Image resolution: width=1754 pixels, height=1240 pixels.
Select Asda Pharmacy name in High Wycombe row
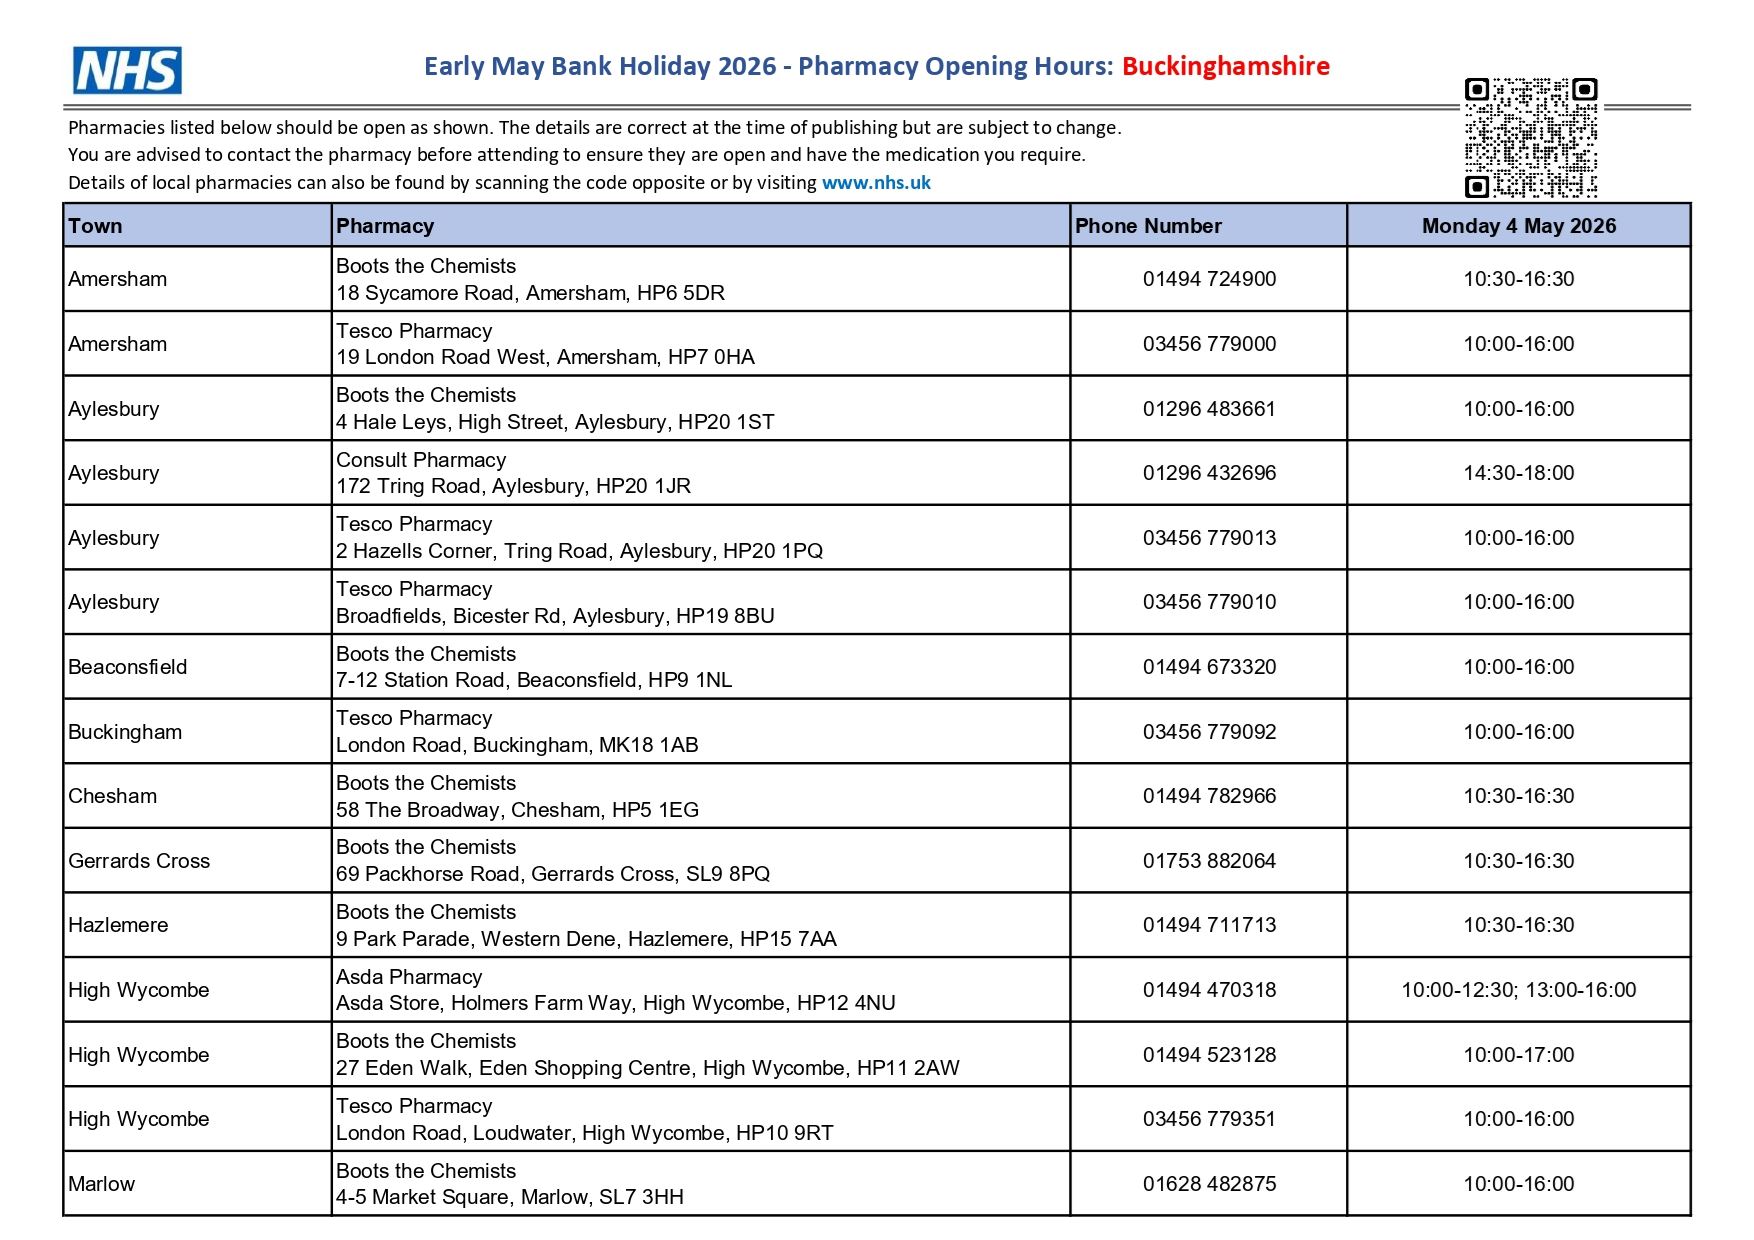click(x=409, y=977)
